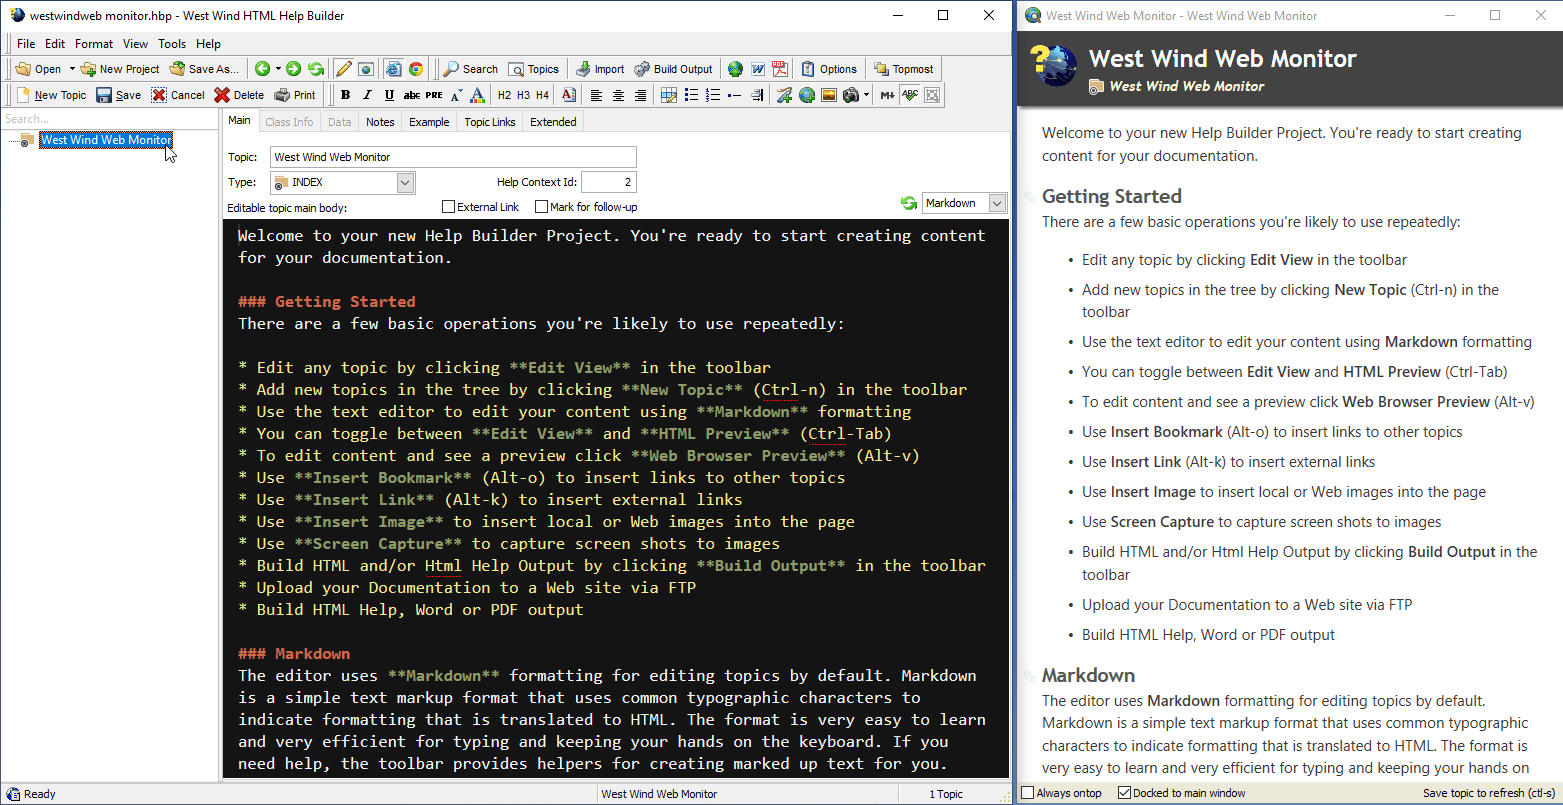Switch to the Topic Links tab

[490, 122]
